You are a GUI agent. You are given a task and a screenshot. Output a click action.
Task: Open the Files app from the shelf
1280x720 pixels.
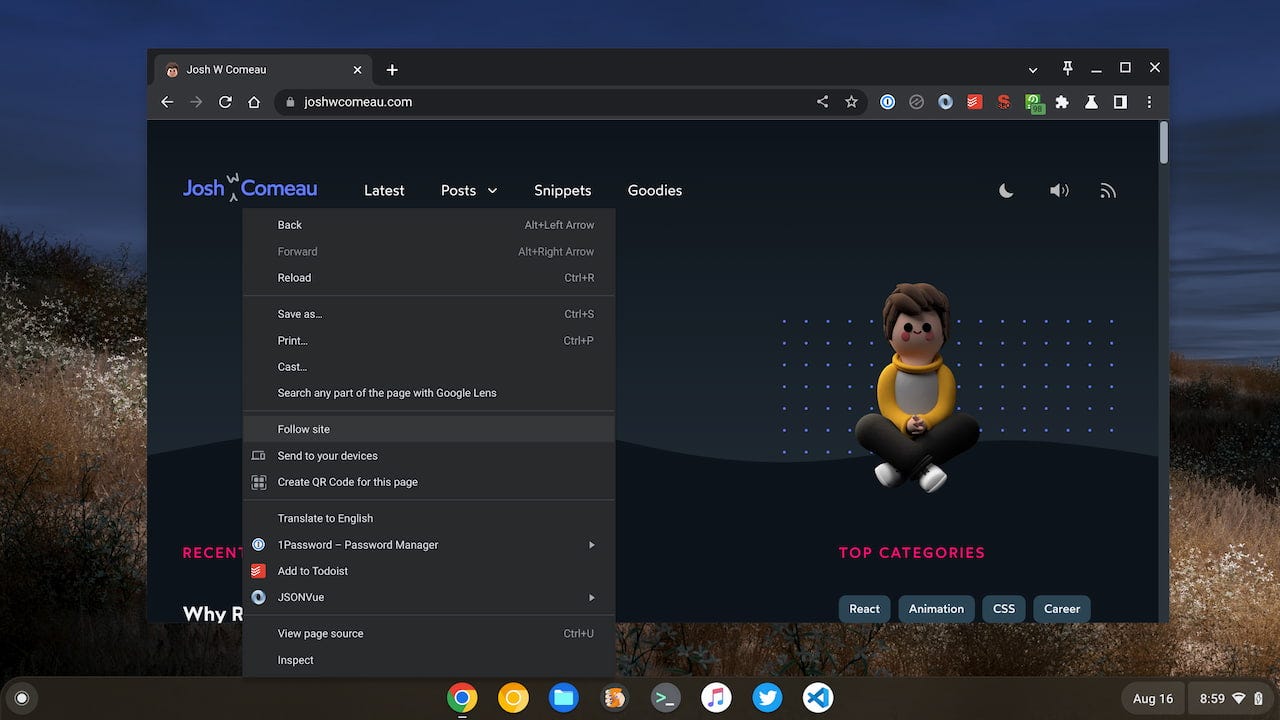pyautogui.click(x=564, y=698)
